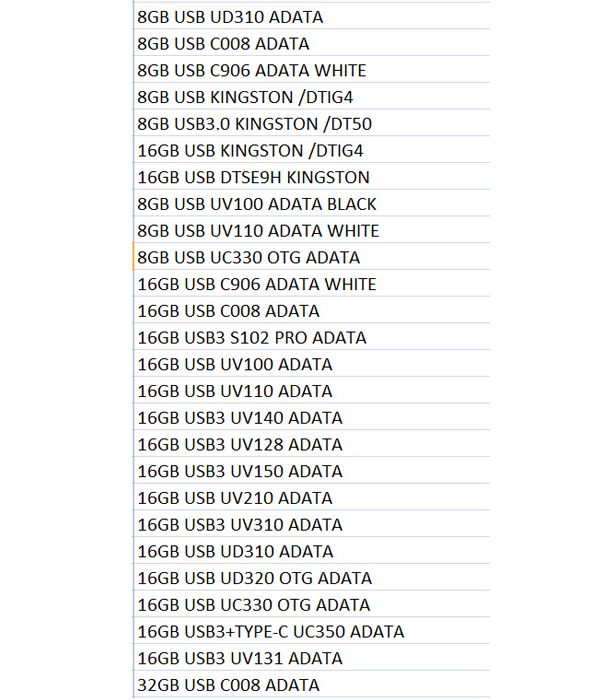Click the 8GB USB UC330 OTG ADATA cell
The image size is (600, 700).
[x=312, y=257]
